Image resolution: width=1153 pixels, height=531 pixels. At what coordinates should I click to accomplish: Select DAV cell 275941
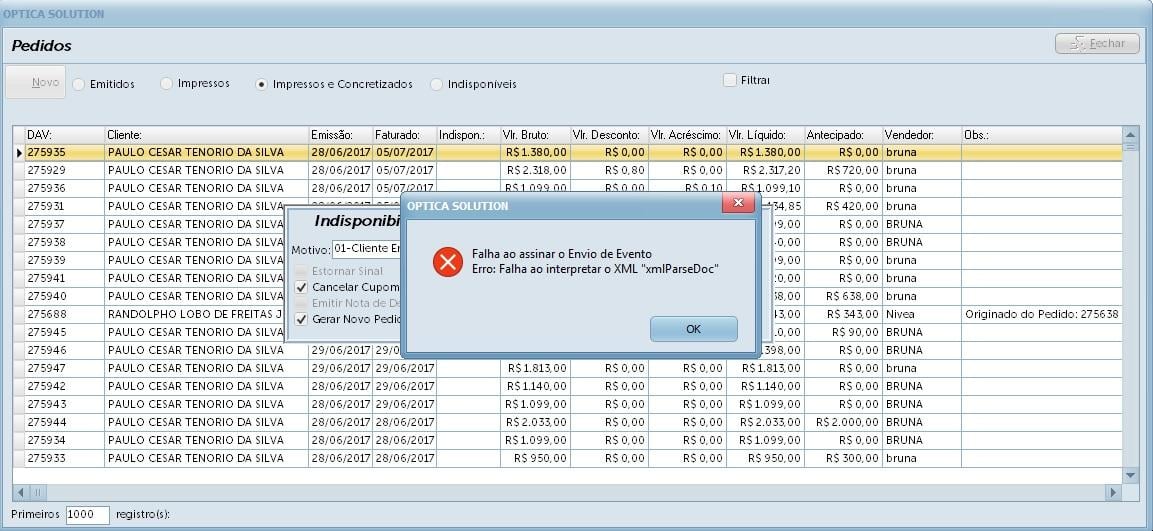[65, 278]
